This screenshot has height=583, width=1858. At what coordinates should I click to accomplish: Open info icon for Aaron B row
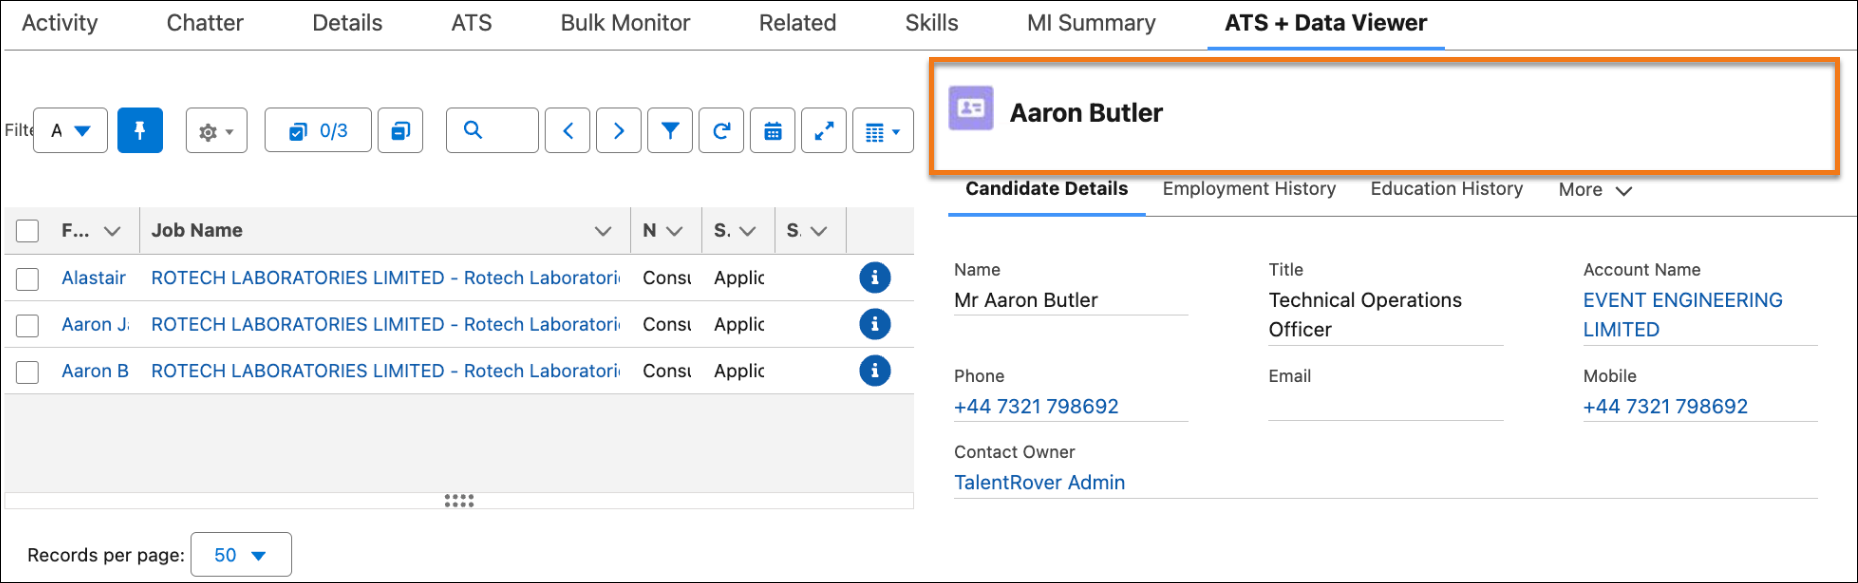pyautogui.click(x=875, y=371)
